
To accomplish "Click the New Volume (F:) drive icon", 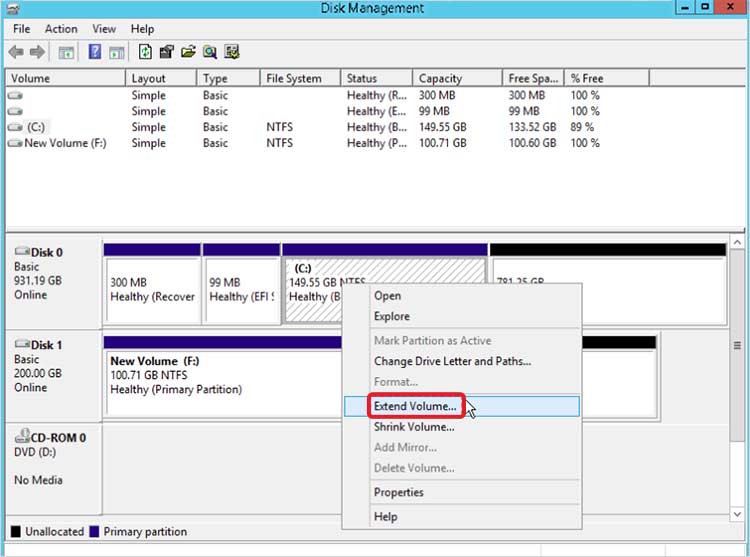I will click(x=15, y=143).
